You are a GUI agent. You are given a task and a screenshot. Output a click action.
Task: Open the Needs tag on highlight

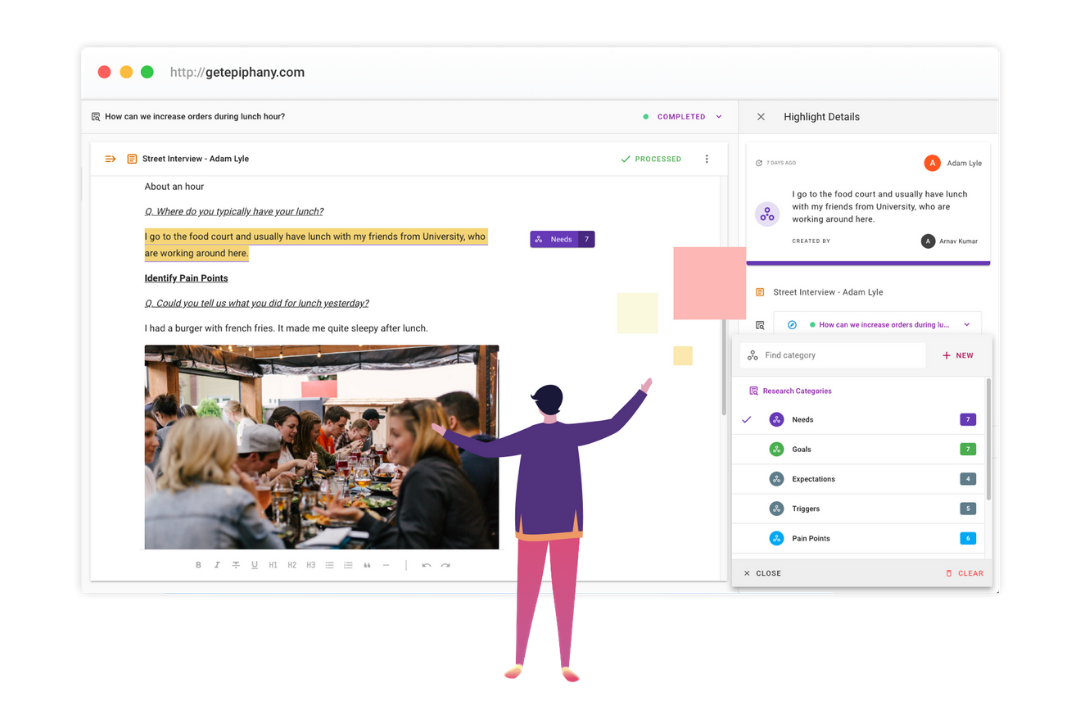(x=561, y=239)
